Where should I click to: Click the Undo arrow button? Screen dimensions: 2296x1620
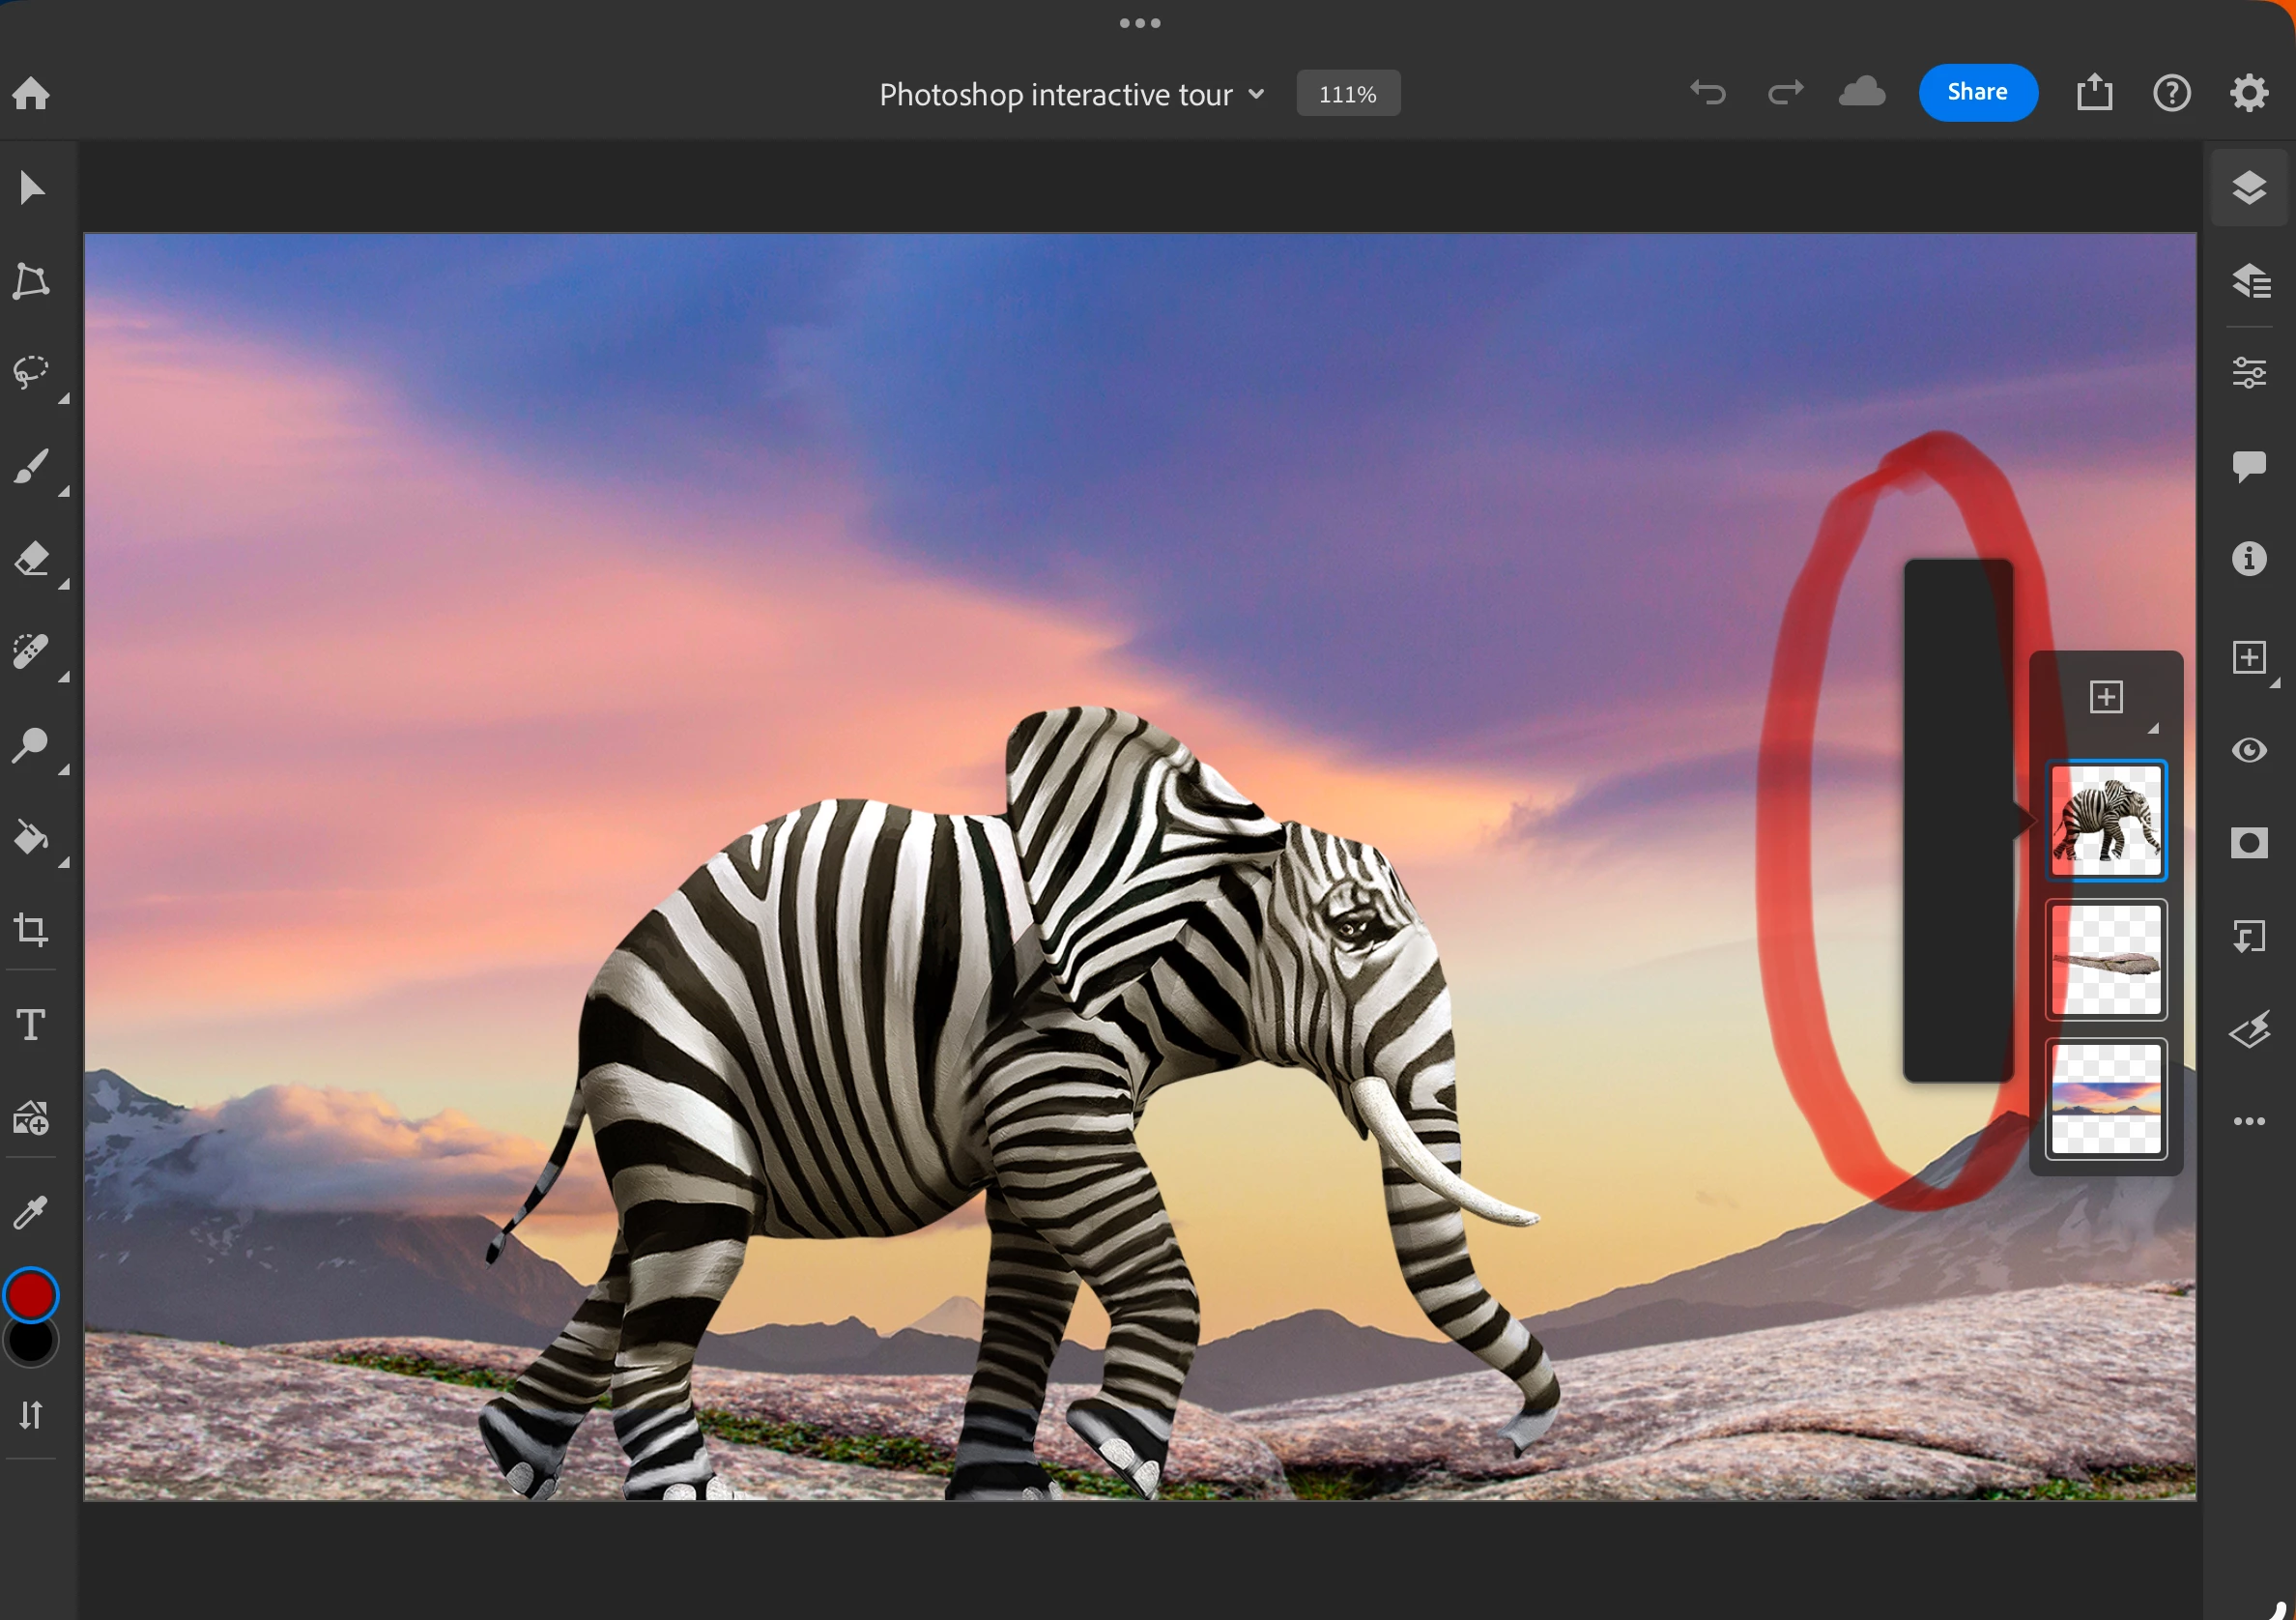tap(1708, 93)
